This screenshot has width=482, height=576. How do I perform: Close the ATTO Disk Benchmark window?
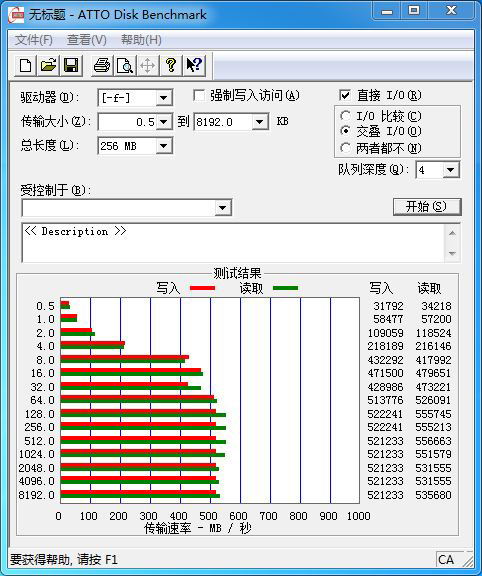click(x=451, y=11)
